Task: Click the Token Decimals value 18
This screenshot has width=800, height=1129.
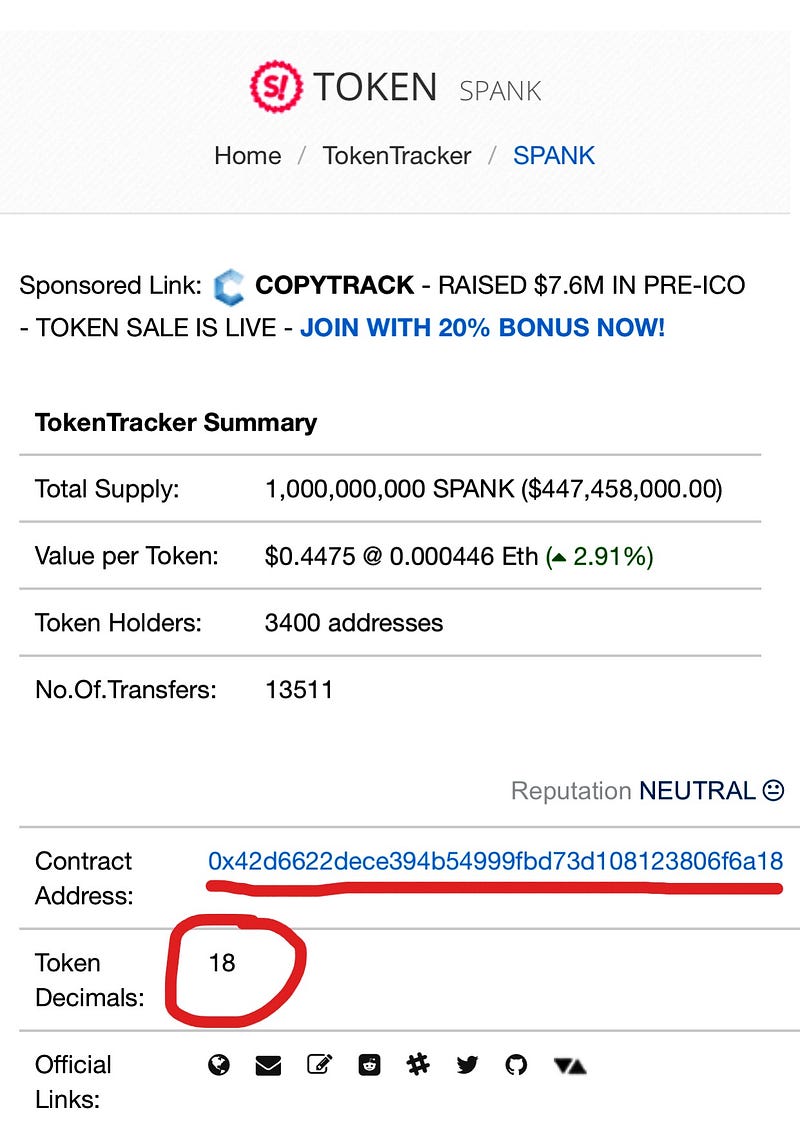Action: (222, 963)
